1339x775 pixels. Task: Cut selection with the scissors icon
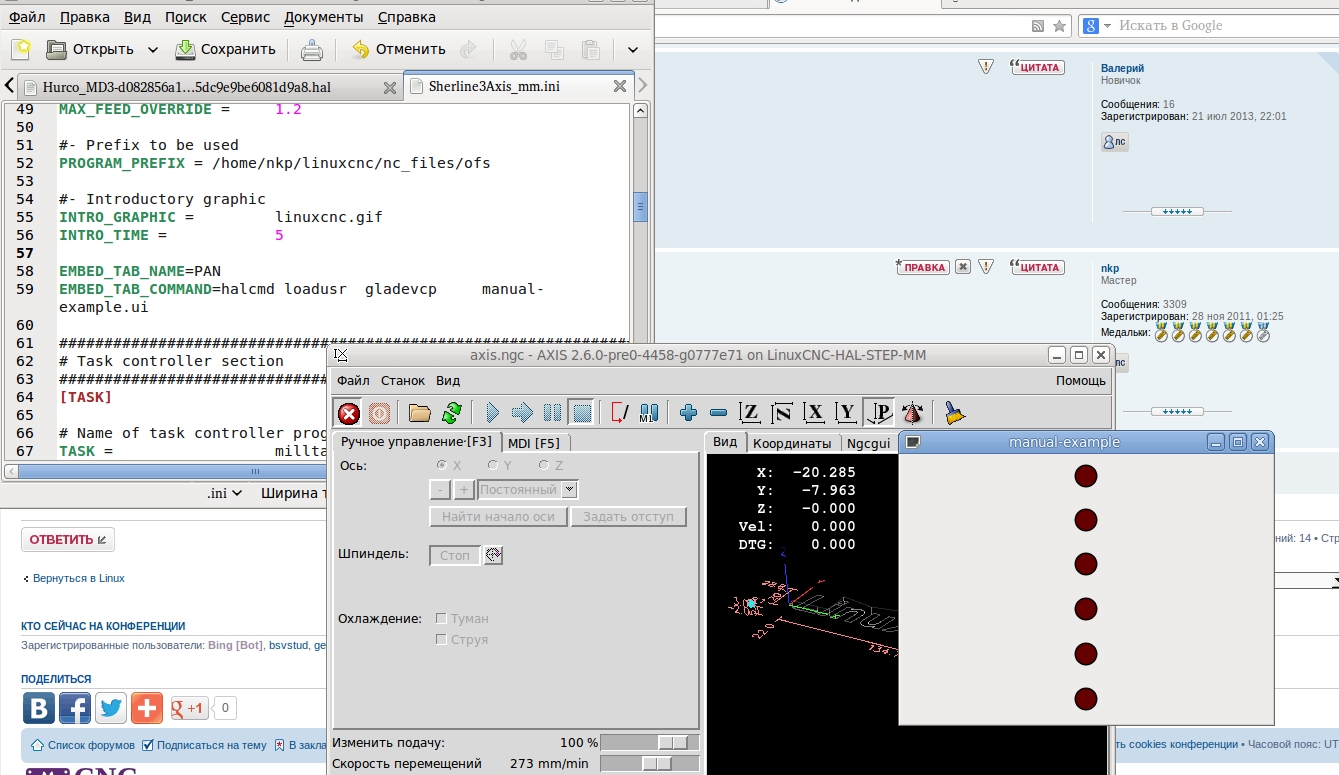(x=518, y=49)
